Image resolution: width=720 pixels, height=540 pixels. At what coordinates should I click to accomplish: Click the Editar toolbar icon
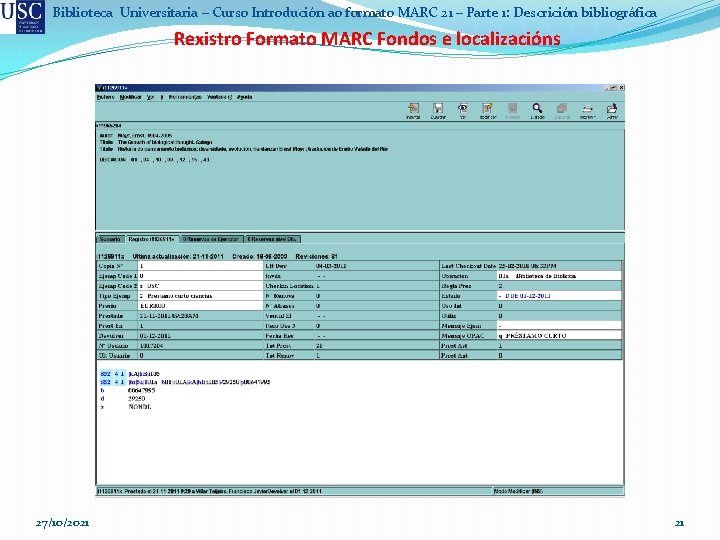[488, 111]
